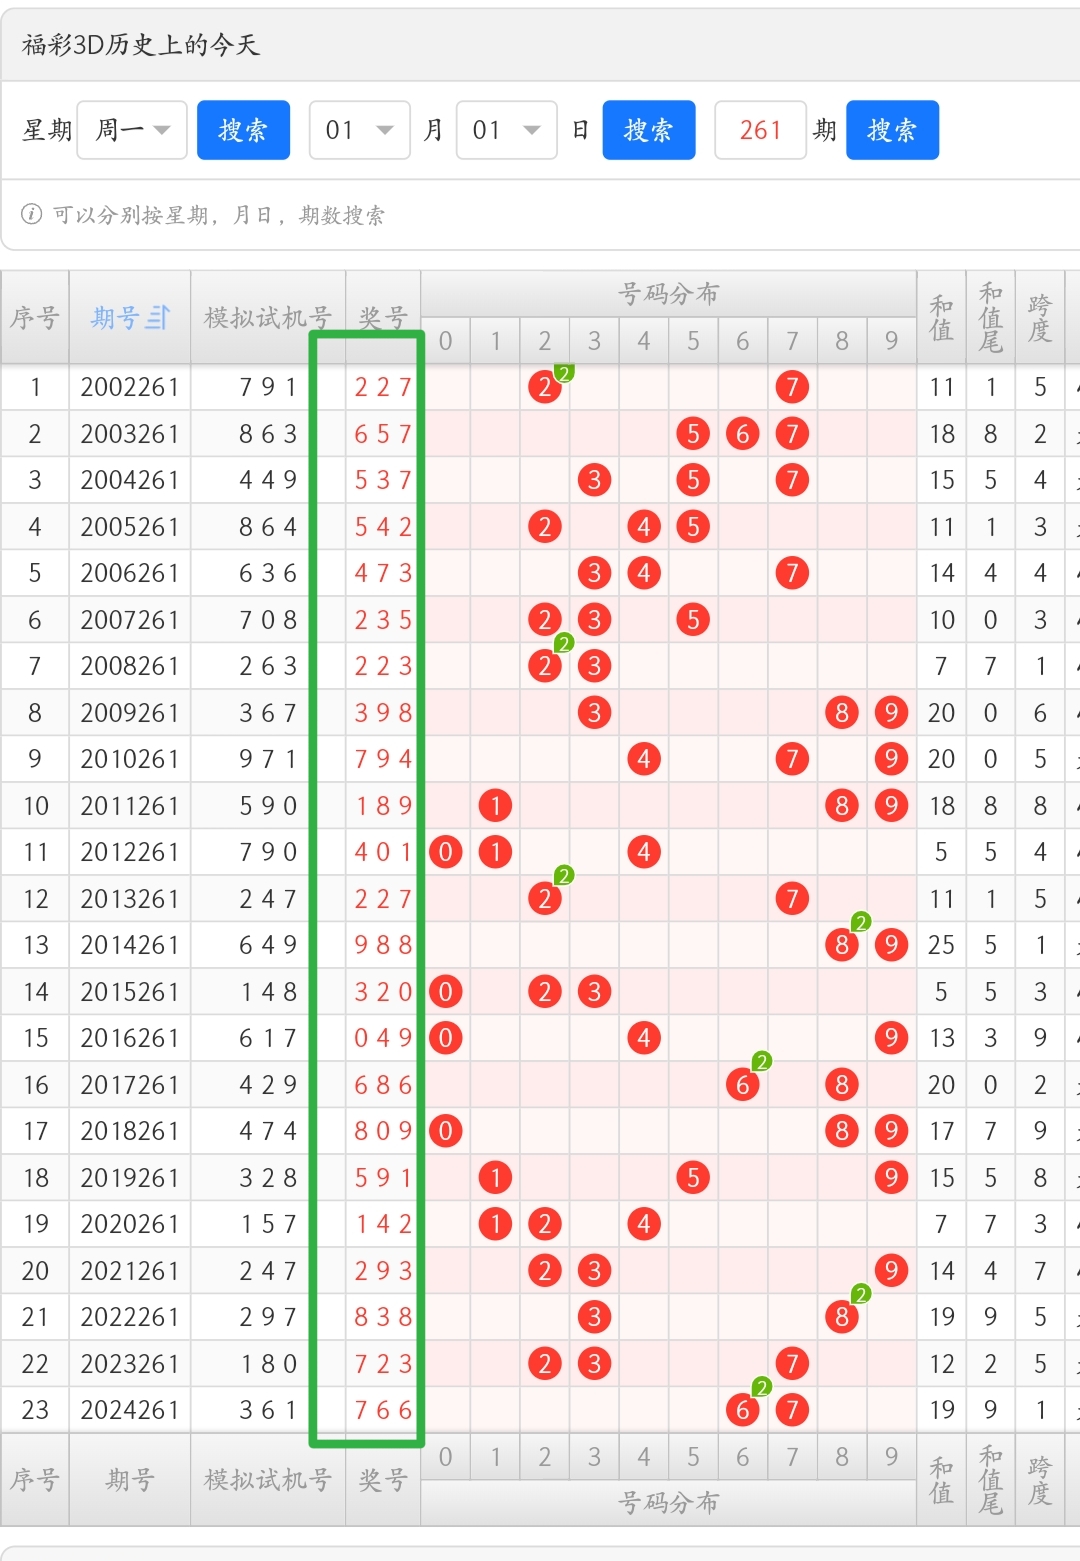
Task: Click the 和值 column header at top
Action: point(941,318)
